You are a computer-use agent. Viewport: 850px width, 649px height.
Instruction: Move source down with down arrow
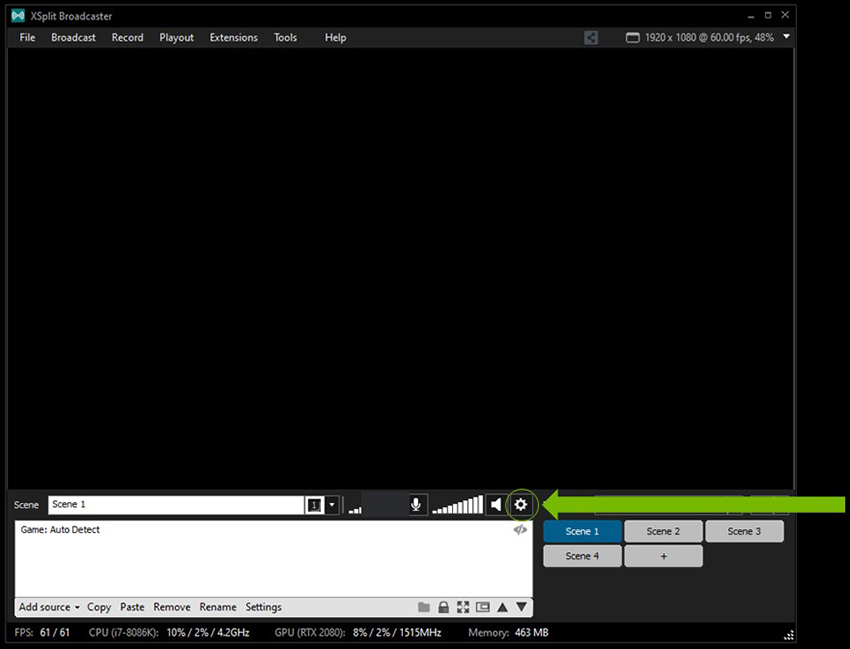point(521,607)
